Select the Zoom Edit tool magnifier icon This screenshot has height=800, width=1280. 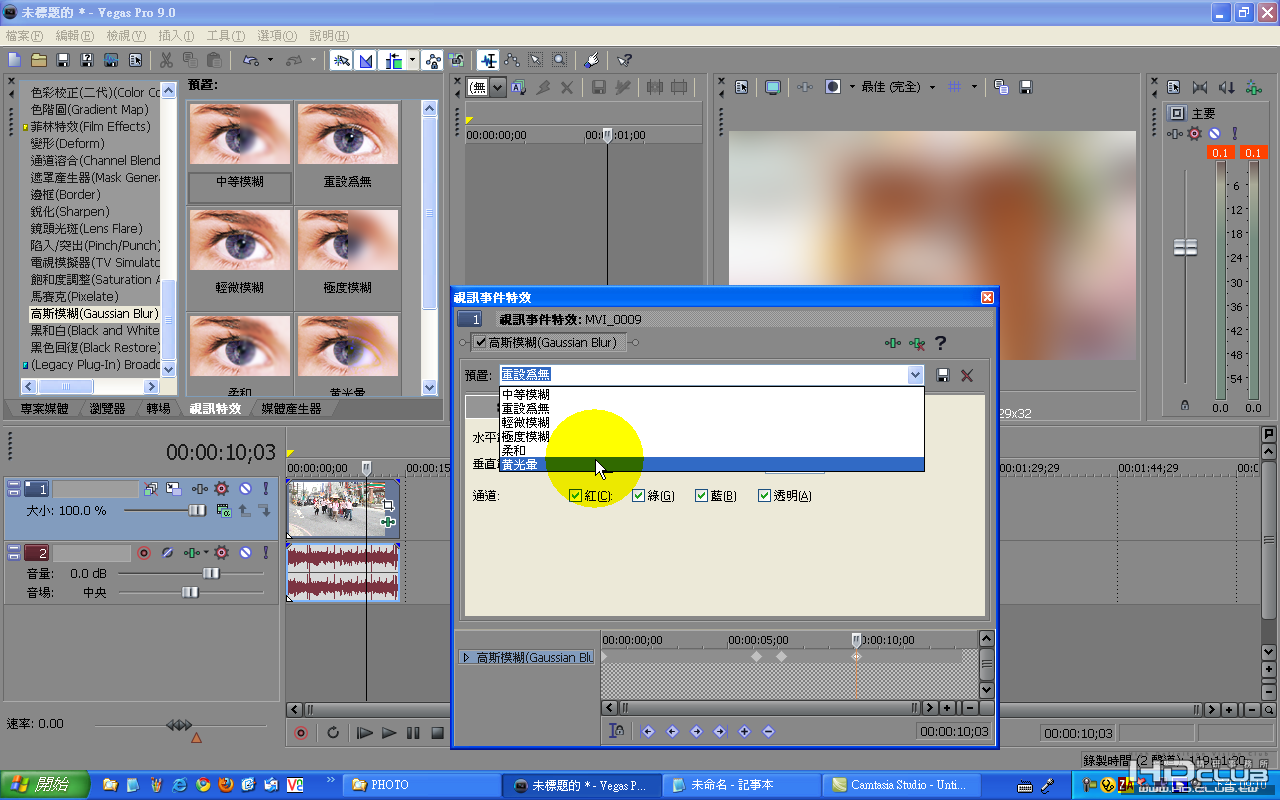tap(560, 61)
